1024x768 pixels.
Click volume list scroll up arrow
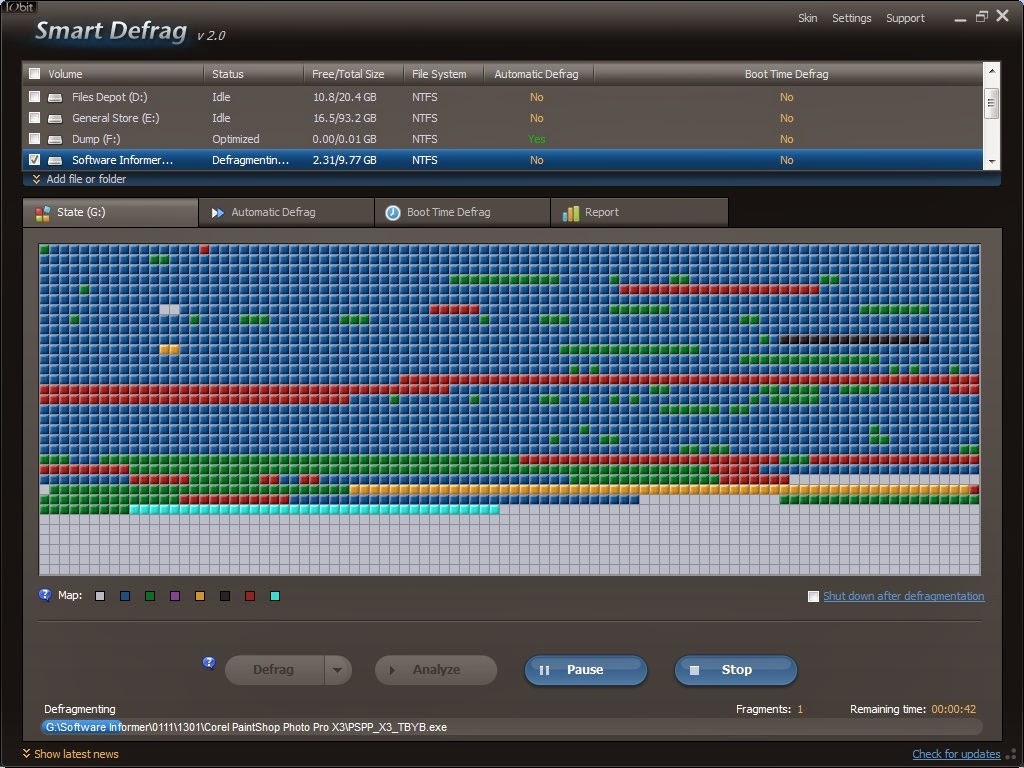coord(991,71)
